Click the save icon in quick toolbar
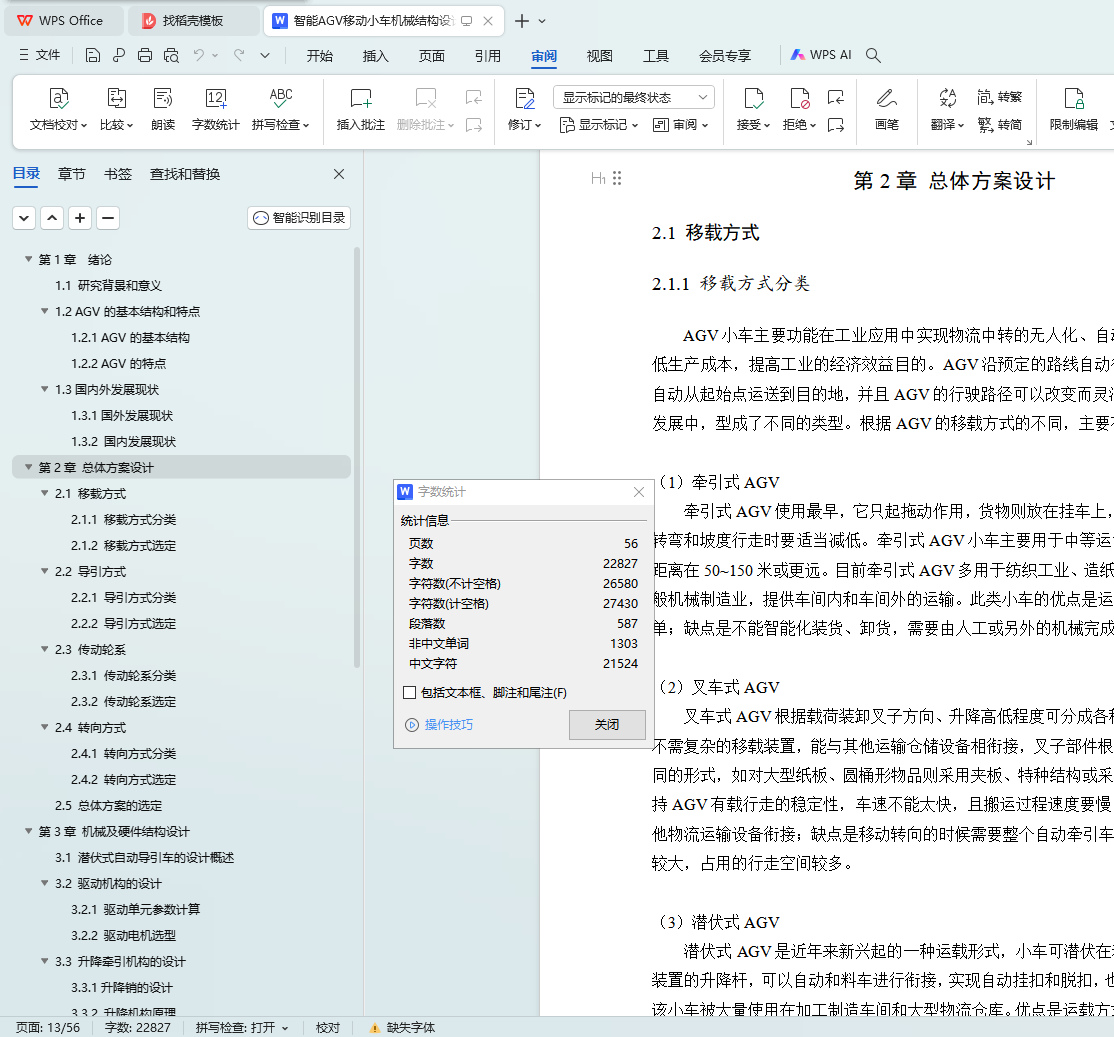 click(x=92, y=55)
